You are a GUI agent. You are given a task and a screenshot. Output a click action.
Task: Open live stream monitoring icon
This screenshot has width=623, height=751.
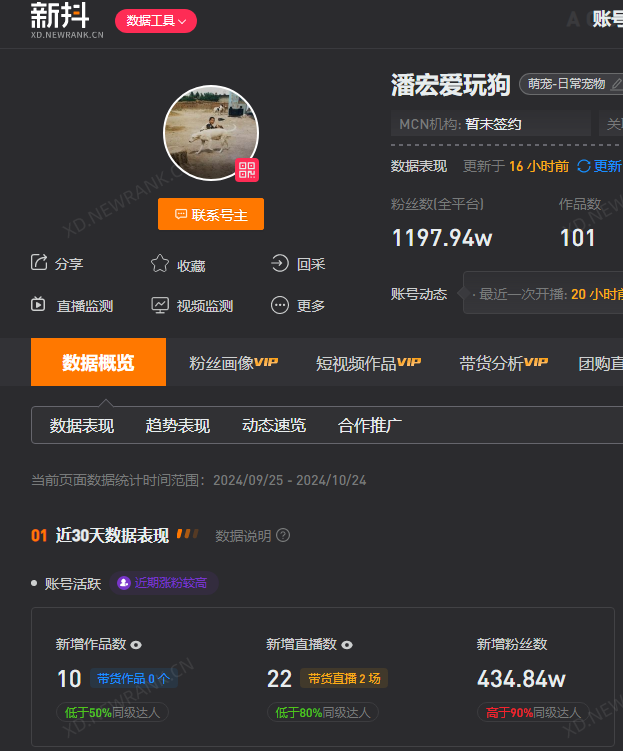tap(38, 305)
